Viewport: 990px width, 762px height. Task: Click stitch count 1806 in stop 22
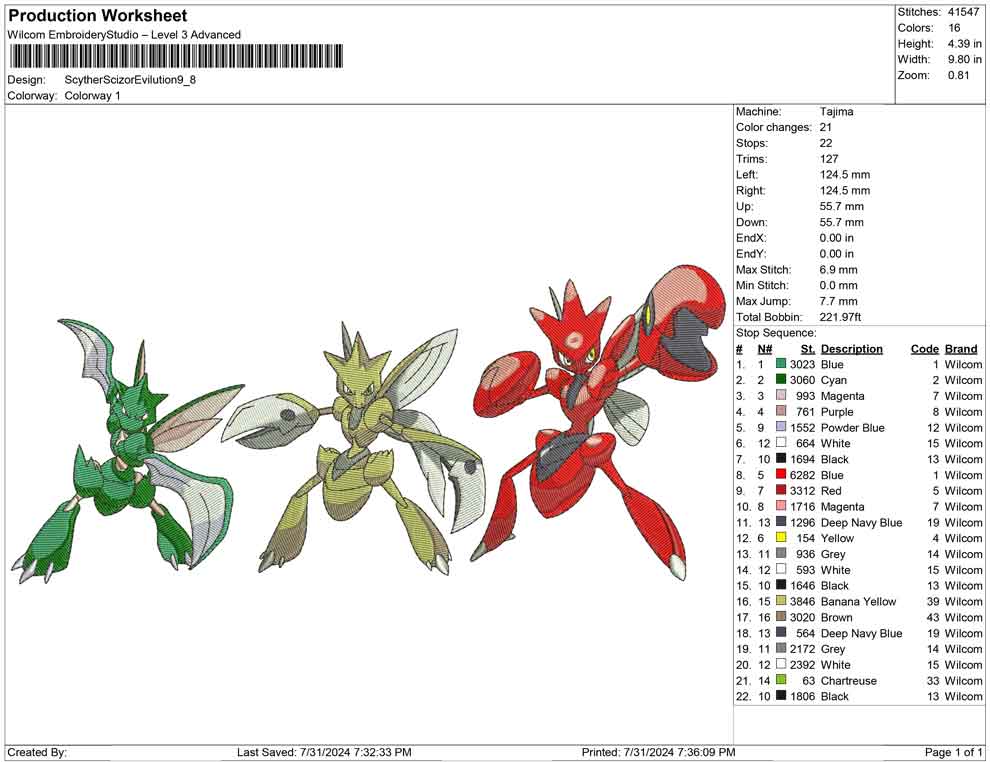coord(802,696)
